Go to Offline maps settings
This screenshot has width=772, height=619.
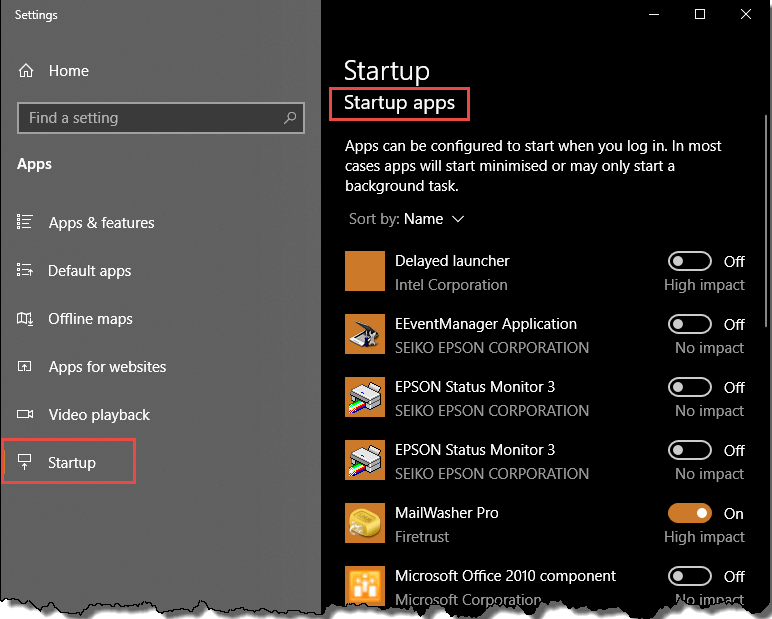pyautogui.click(x=90, y=319)
